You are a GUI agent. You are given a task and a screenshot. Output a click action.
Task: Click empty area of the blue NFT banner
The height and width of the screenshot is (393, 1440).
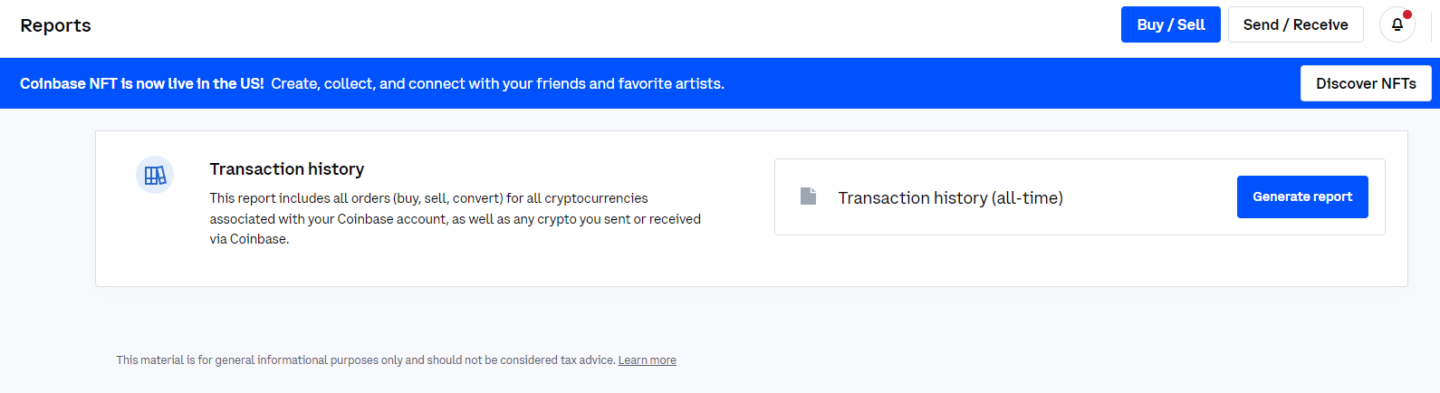(1010, 83)
